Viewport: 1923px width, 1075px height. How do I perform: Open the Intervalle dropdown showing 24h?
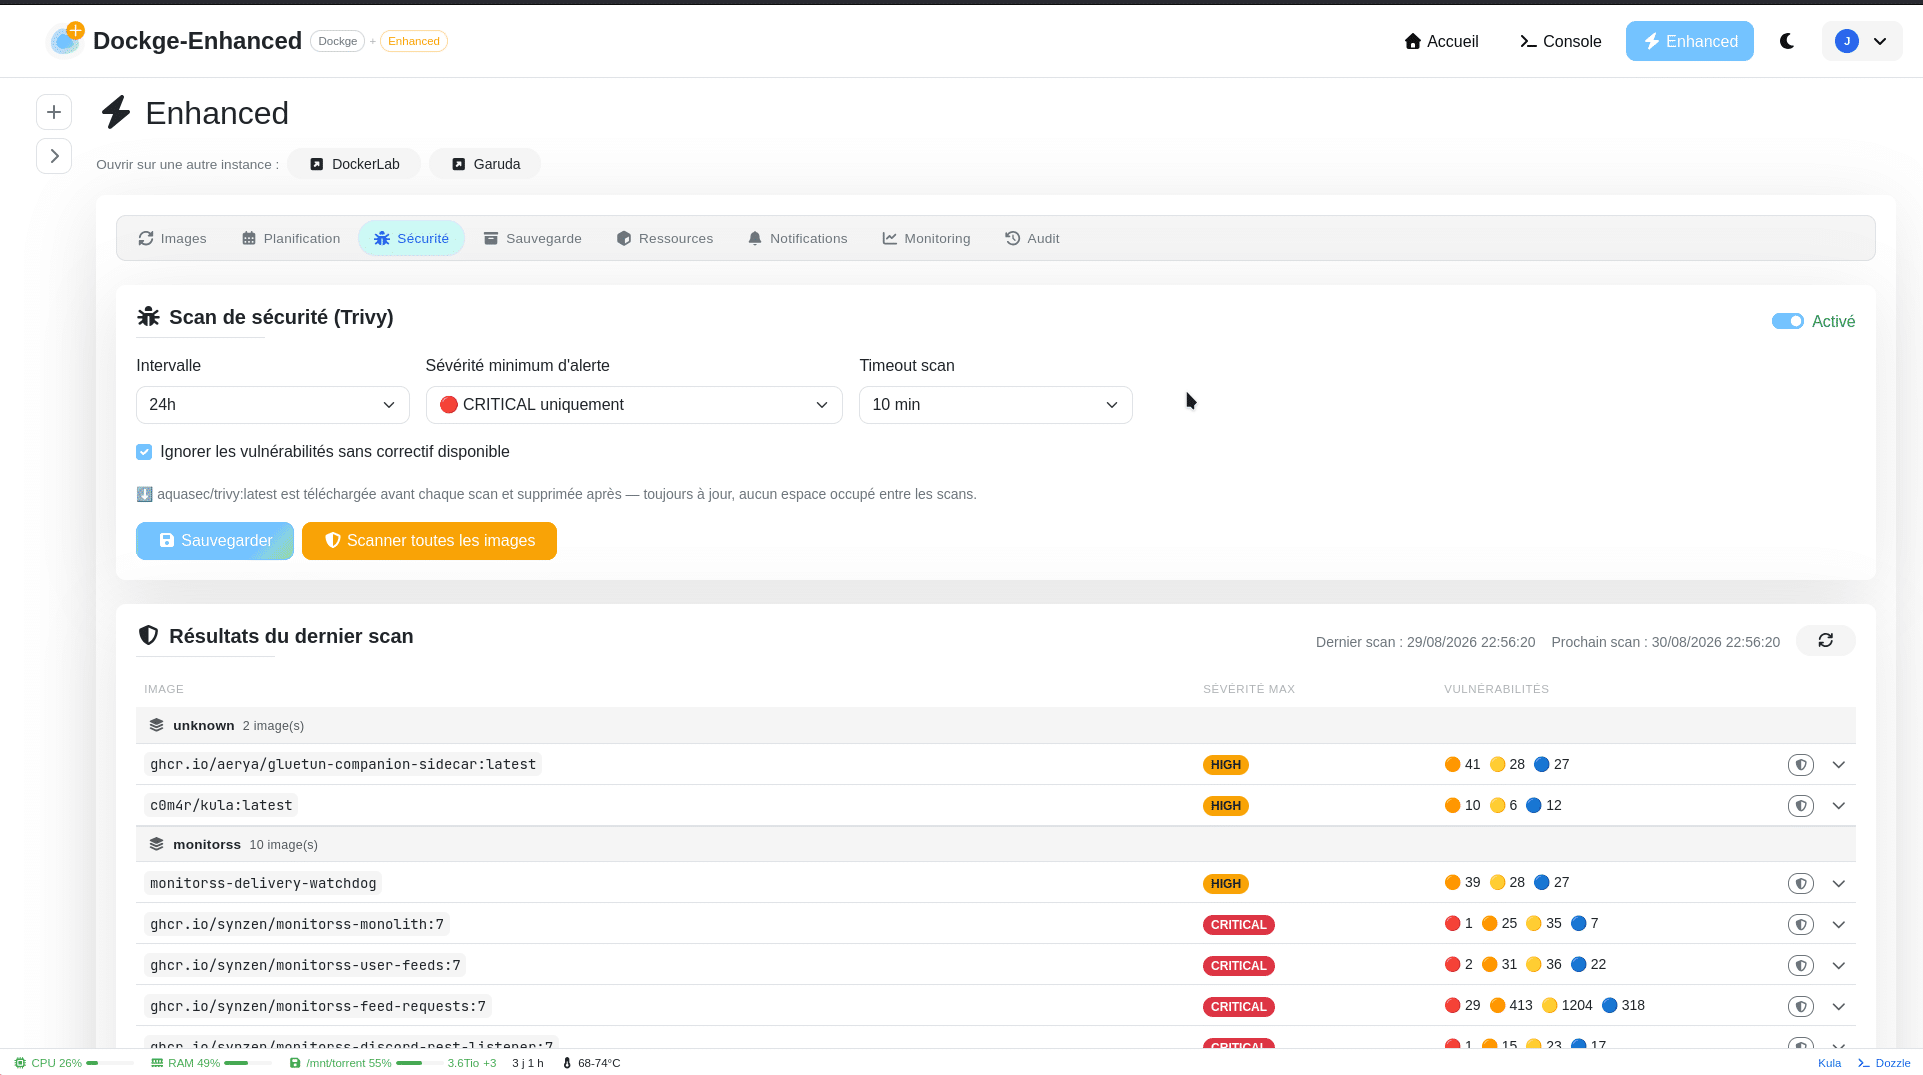pos(273,405)
